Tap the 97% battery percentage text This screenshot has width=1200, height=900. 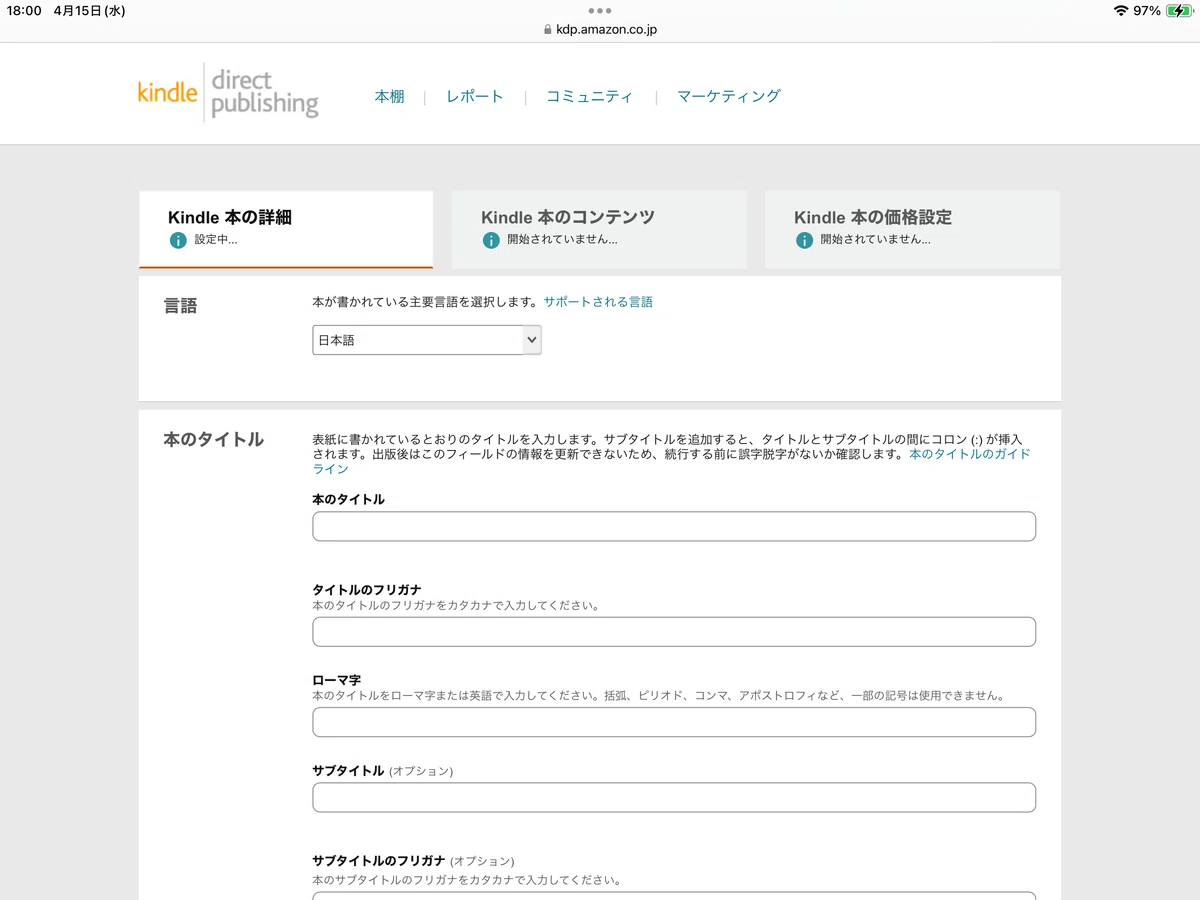tap(1147, 11)
